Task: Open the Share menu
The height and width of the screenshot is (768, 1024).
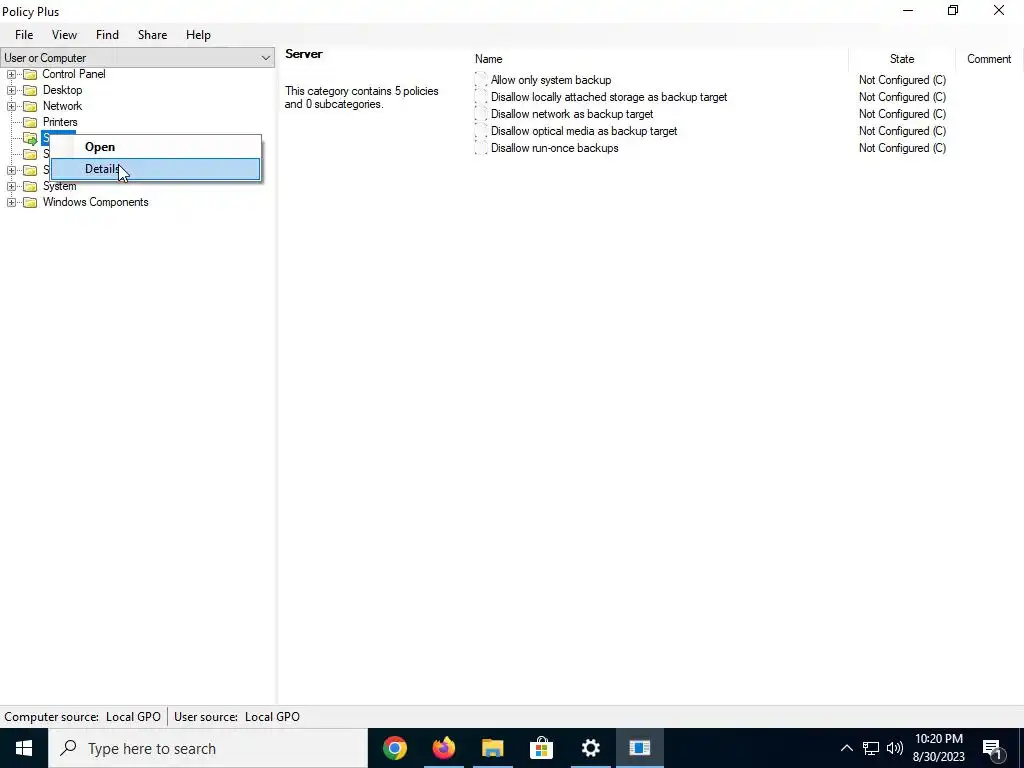Action: click(x=152, y=35)
